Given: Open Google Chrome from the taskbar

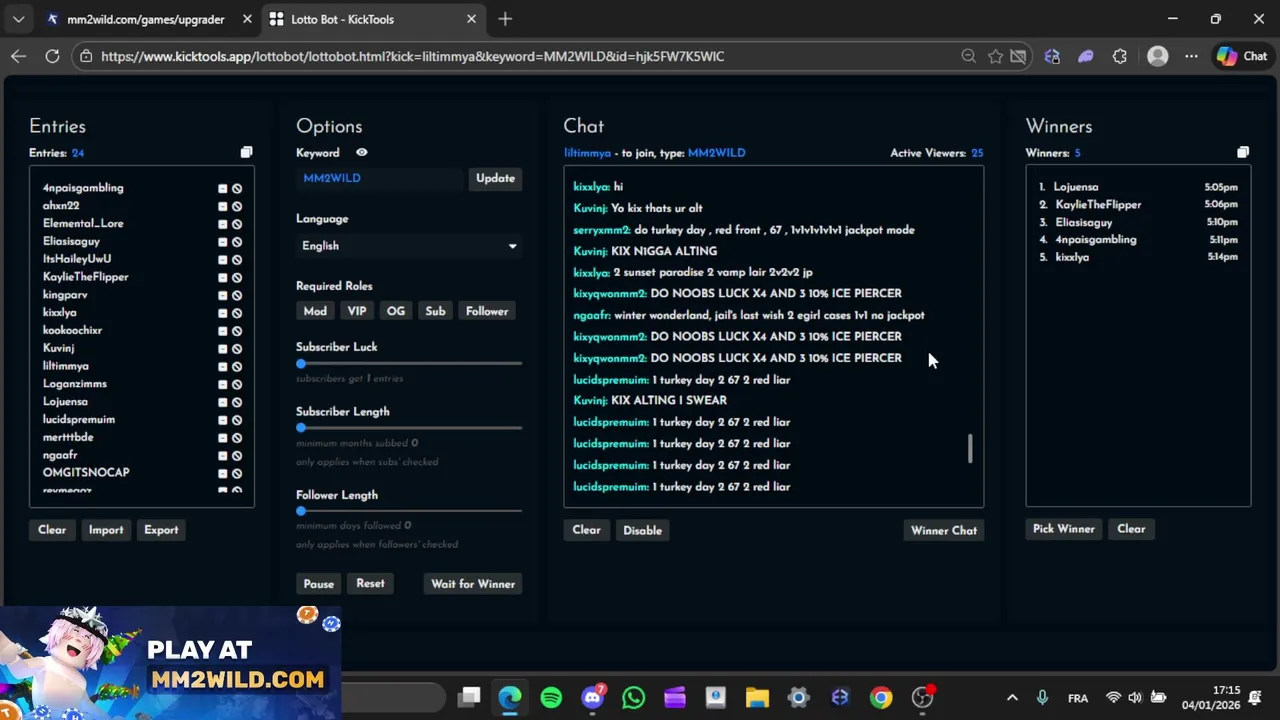Looking at the screenshot, I should [x=881, y=697].
